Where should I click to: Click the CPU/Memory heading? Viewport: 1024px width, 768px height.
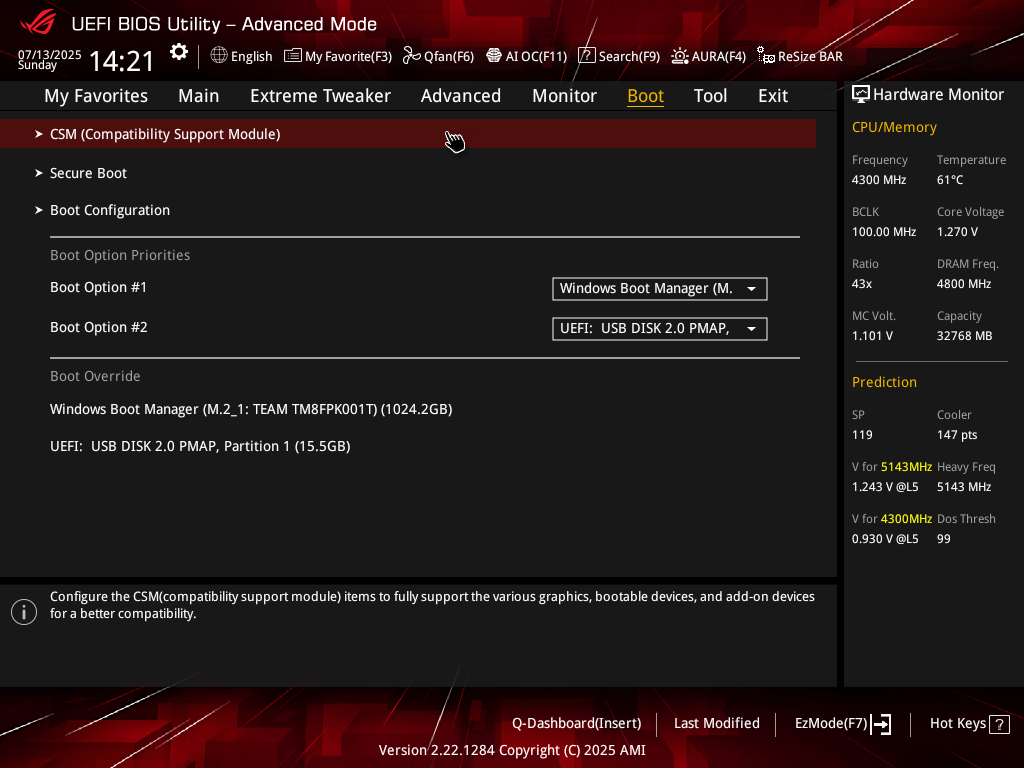(894, 127)
